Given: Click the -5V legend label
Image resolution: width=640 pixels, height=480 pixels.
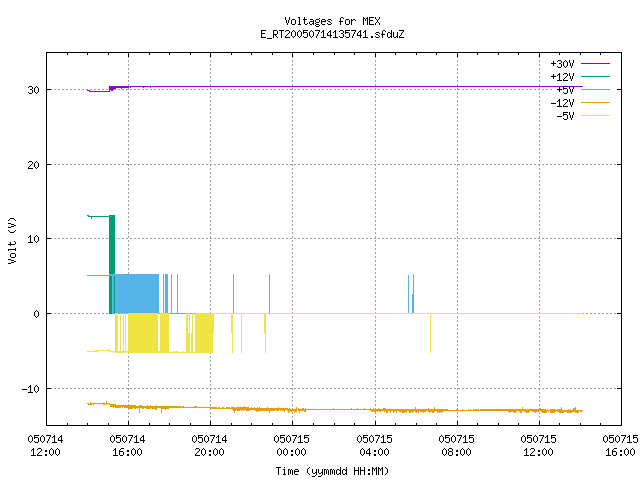Looking at the screenshot, I should point(565,116).
